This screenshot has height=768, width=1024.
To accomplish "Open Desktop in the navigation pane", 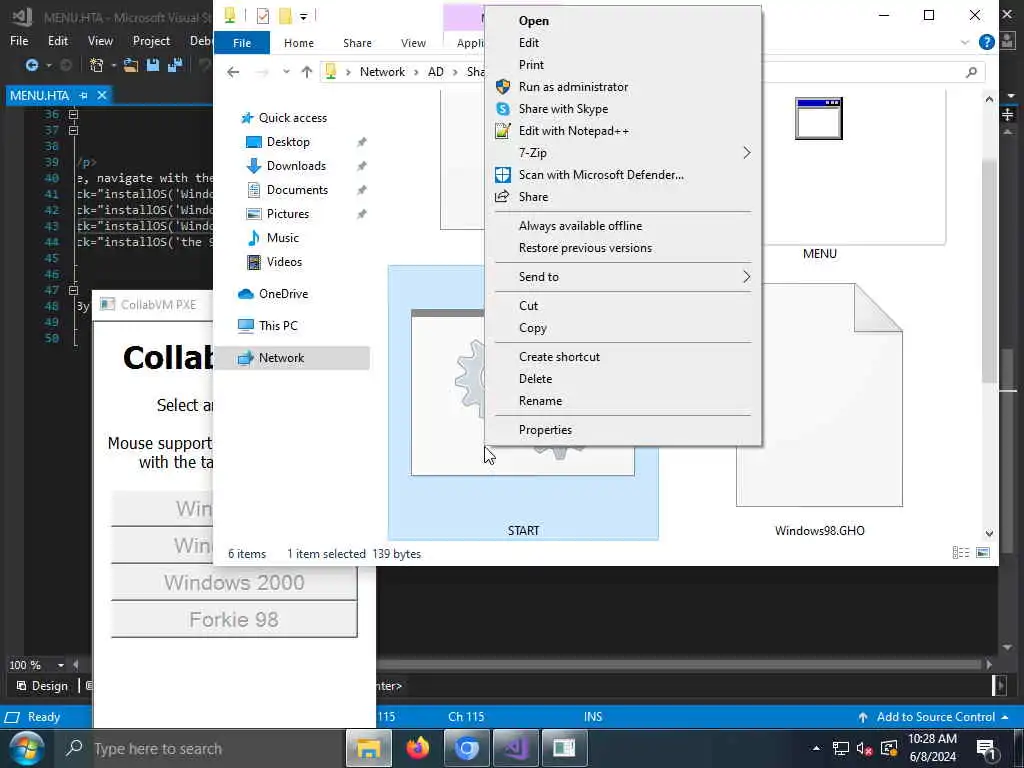I will coord(288,142).
